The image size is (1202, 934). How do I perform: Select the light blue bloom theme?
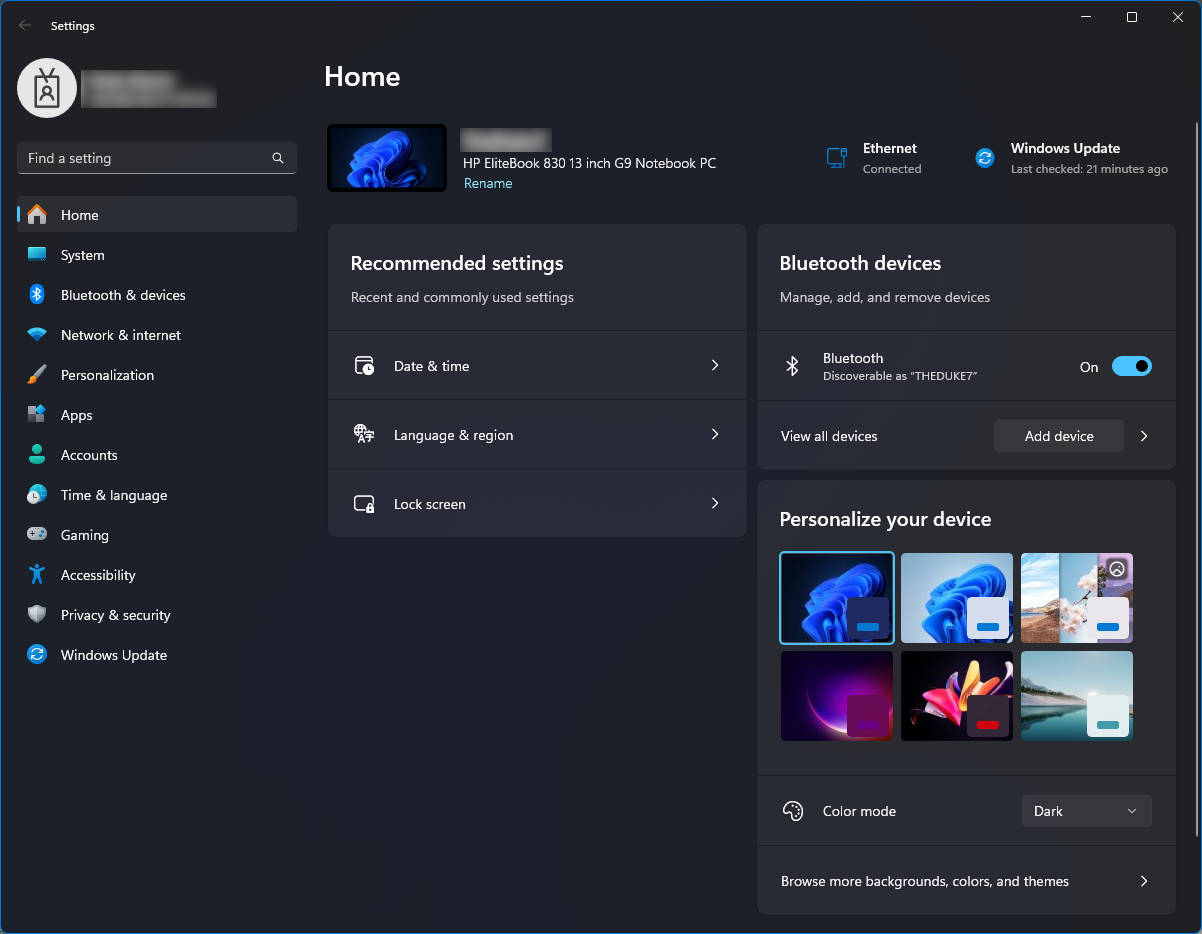pos(957,598)
